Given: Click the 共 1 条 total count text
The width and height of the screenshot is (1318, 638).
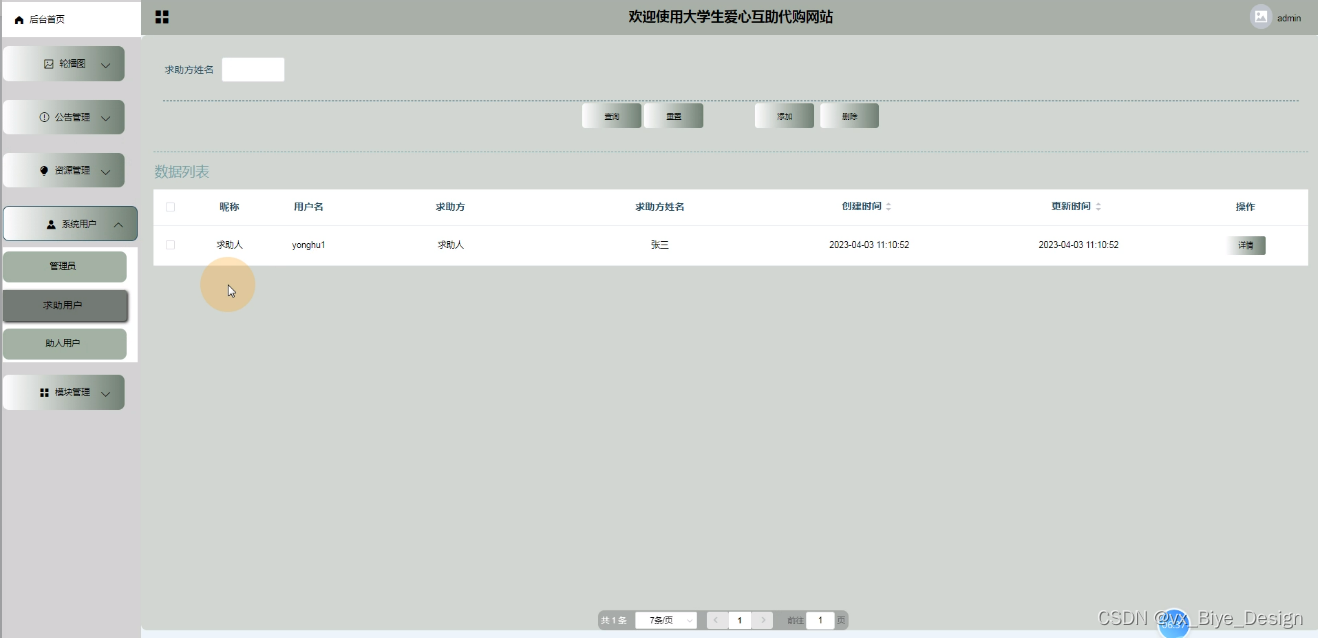Looking at the screenshot, I should pyautogui.click(x=614, y=620).
